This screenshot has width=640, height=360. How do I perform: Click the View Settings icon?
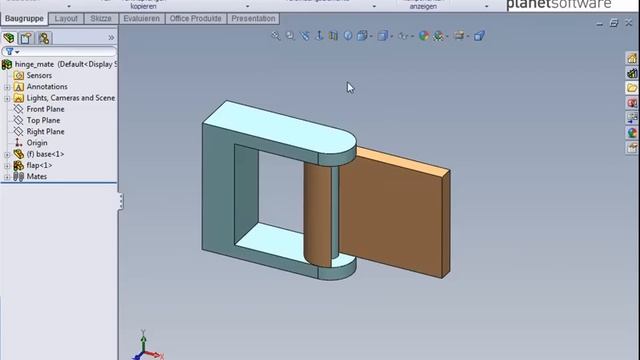tap(459, 36)
